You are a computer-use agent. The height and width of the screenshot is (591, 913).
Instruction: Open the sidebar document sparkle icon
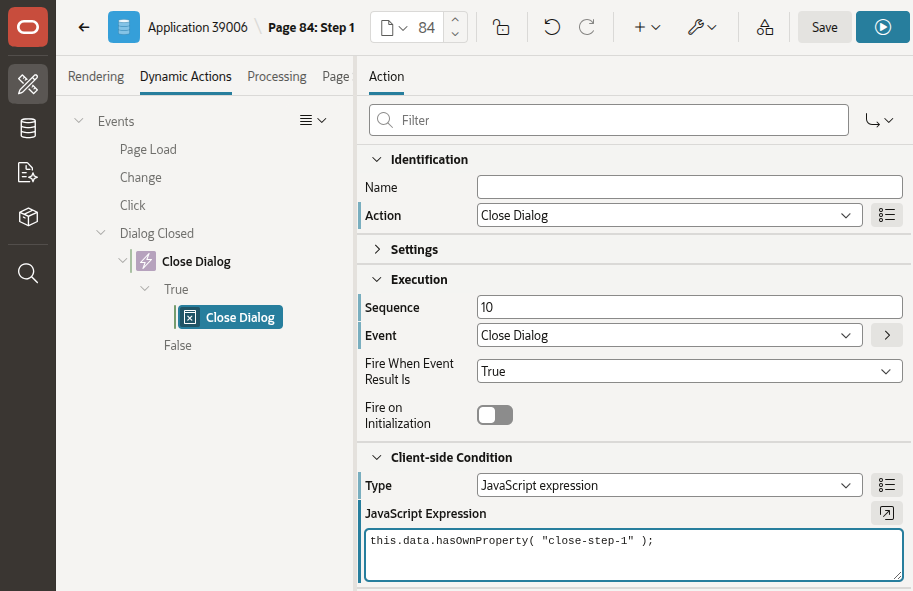28,172
